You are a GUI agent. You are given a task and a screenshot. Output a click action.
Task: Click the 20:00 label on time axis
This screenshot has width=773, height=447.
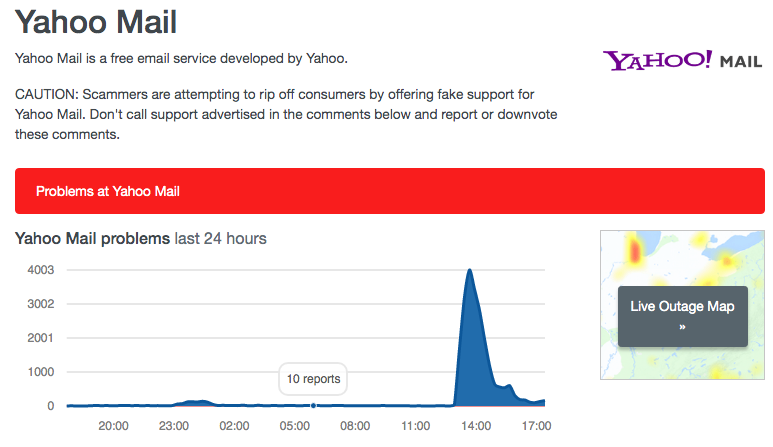pos(113,426)
